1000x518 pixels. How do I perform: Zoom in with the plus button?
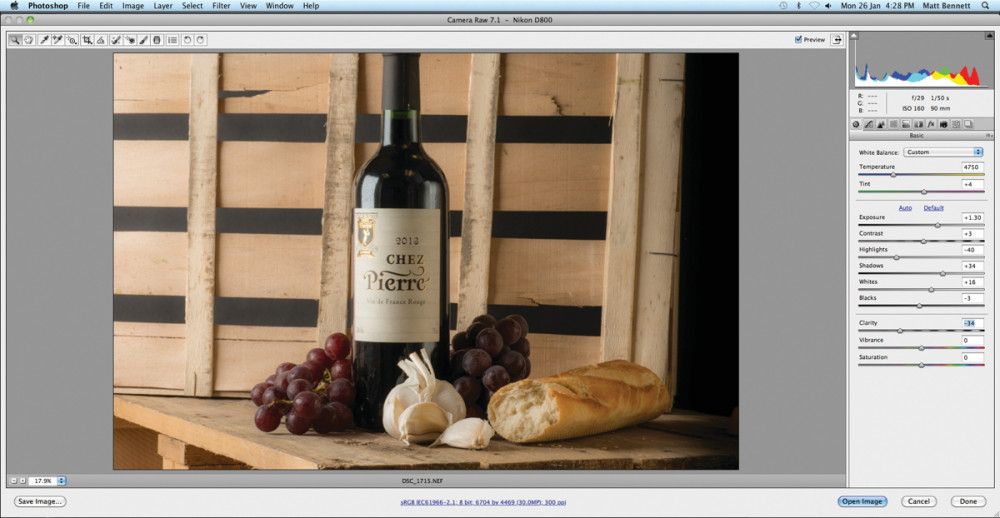tap(22, 480)
